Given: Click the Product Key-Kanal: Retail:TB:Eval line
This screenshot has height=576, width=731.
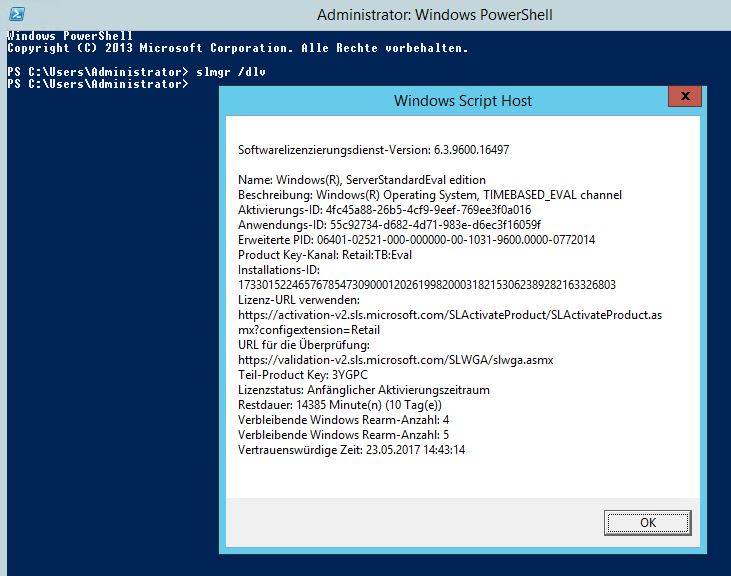Looking at the screenshot, I should tap(325, 255).
